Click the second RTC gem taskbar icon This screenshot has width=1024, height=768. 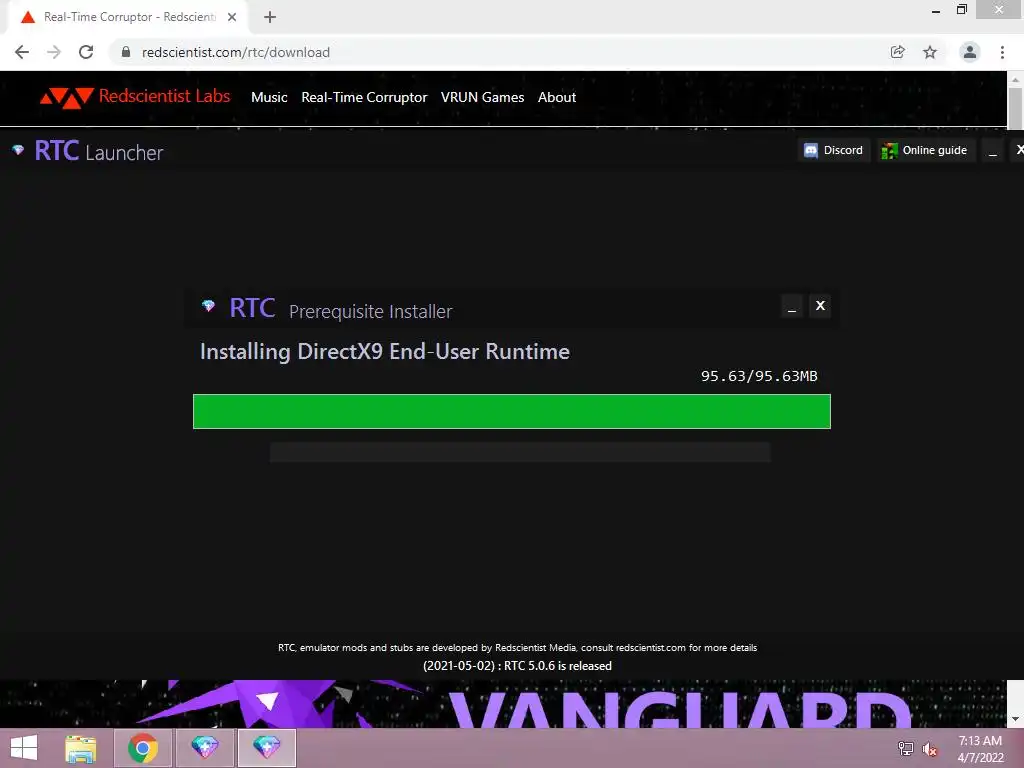[266, 748]
